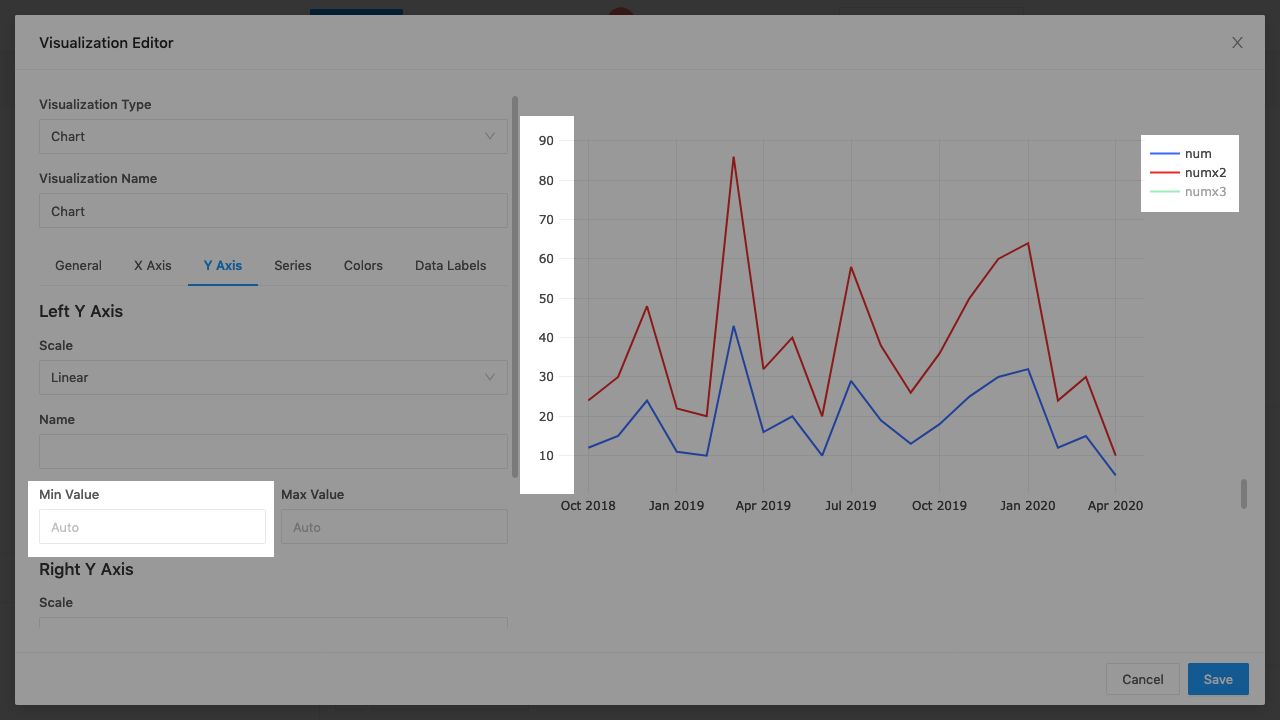Click the Jan 2020 x-axis label
Screen dimensions: 1280x720
pyautogui.click(x=1027, y=506)
